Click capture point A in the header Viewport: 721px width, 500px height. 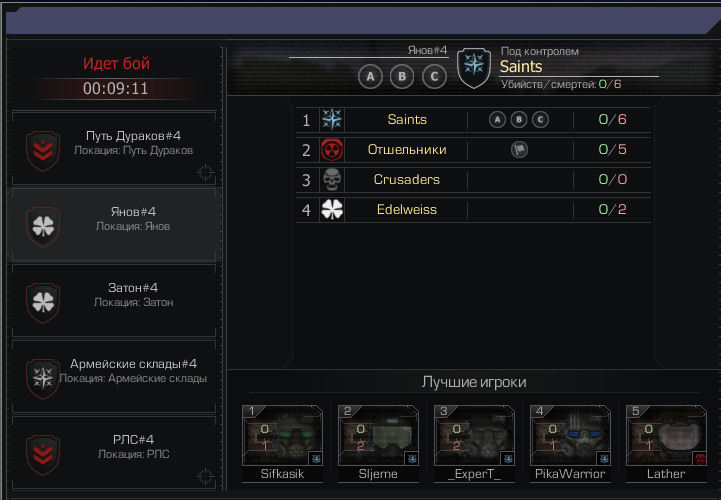tap(370, 76)
